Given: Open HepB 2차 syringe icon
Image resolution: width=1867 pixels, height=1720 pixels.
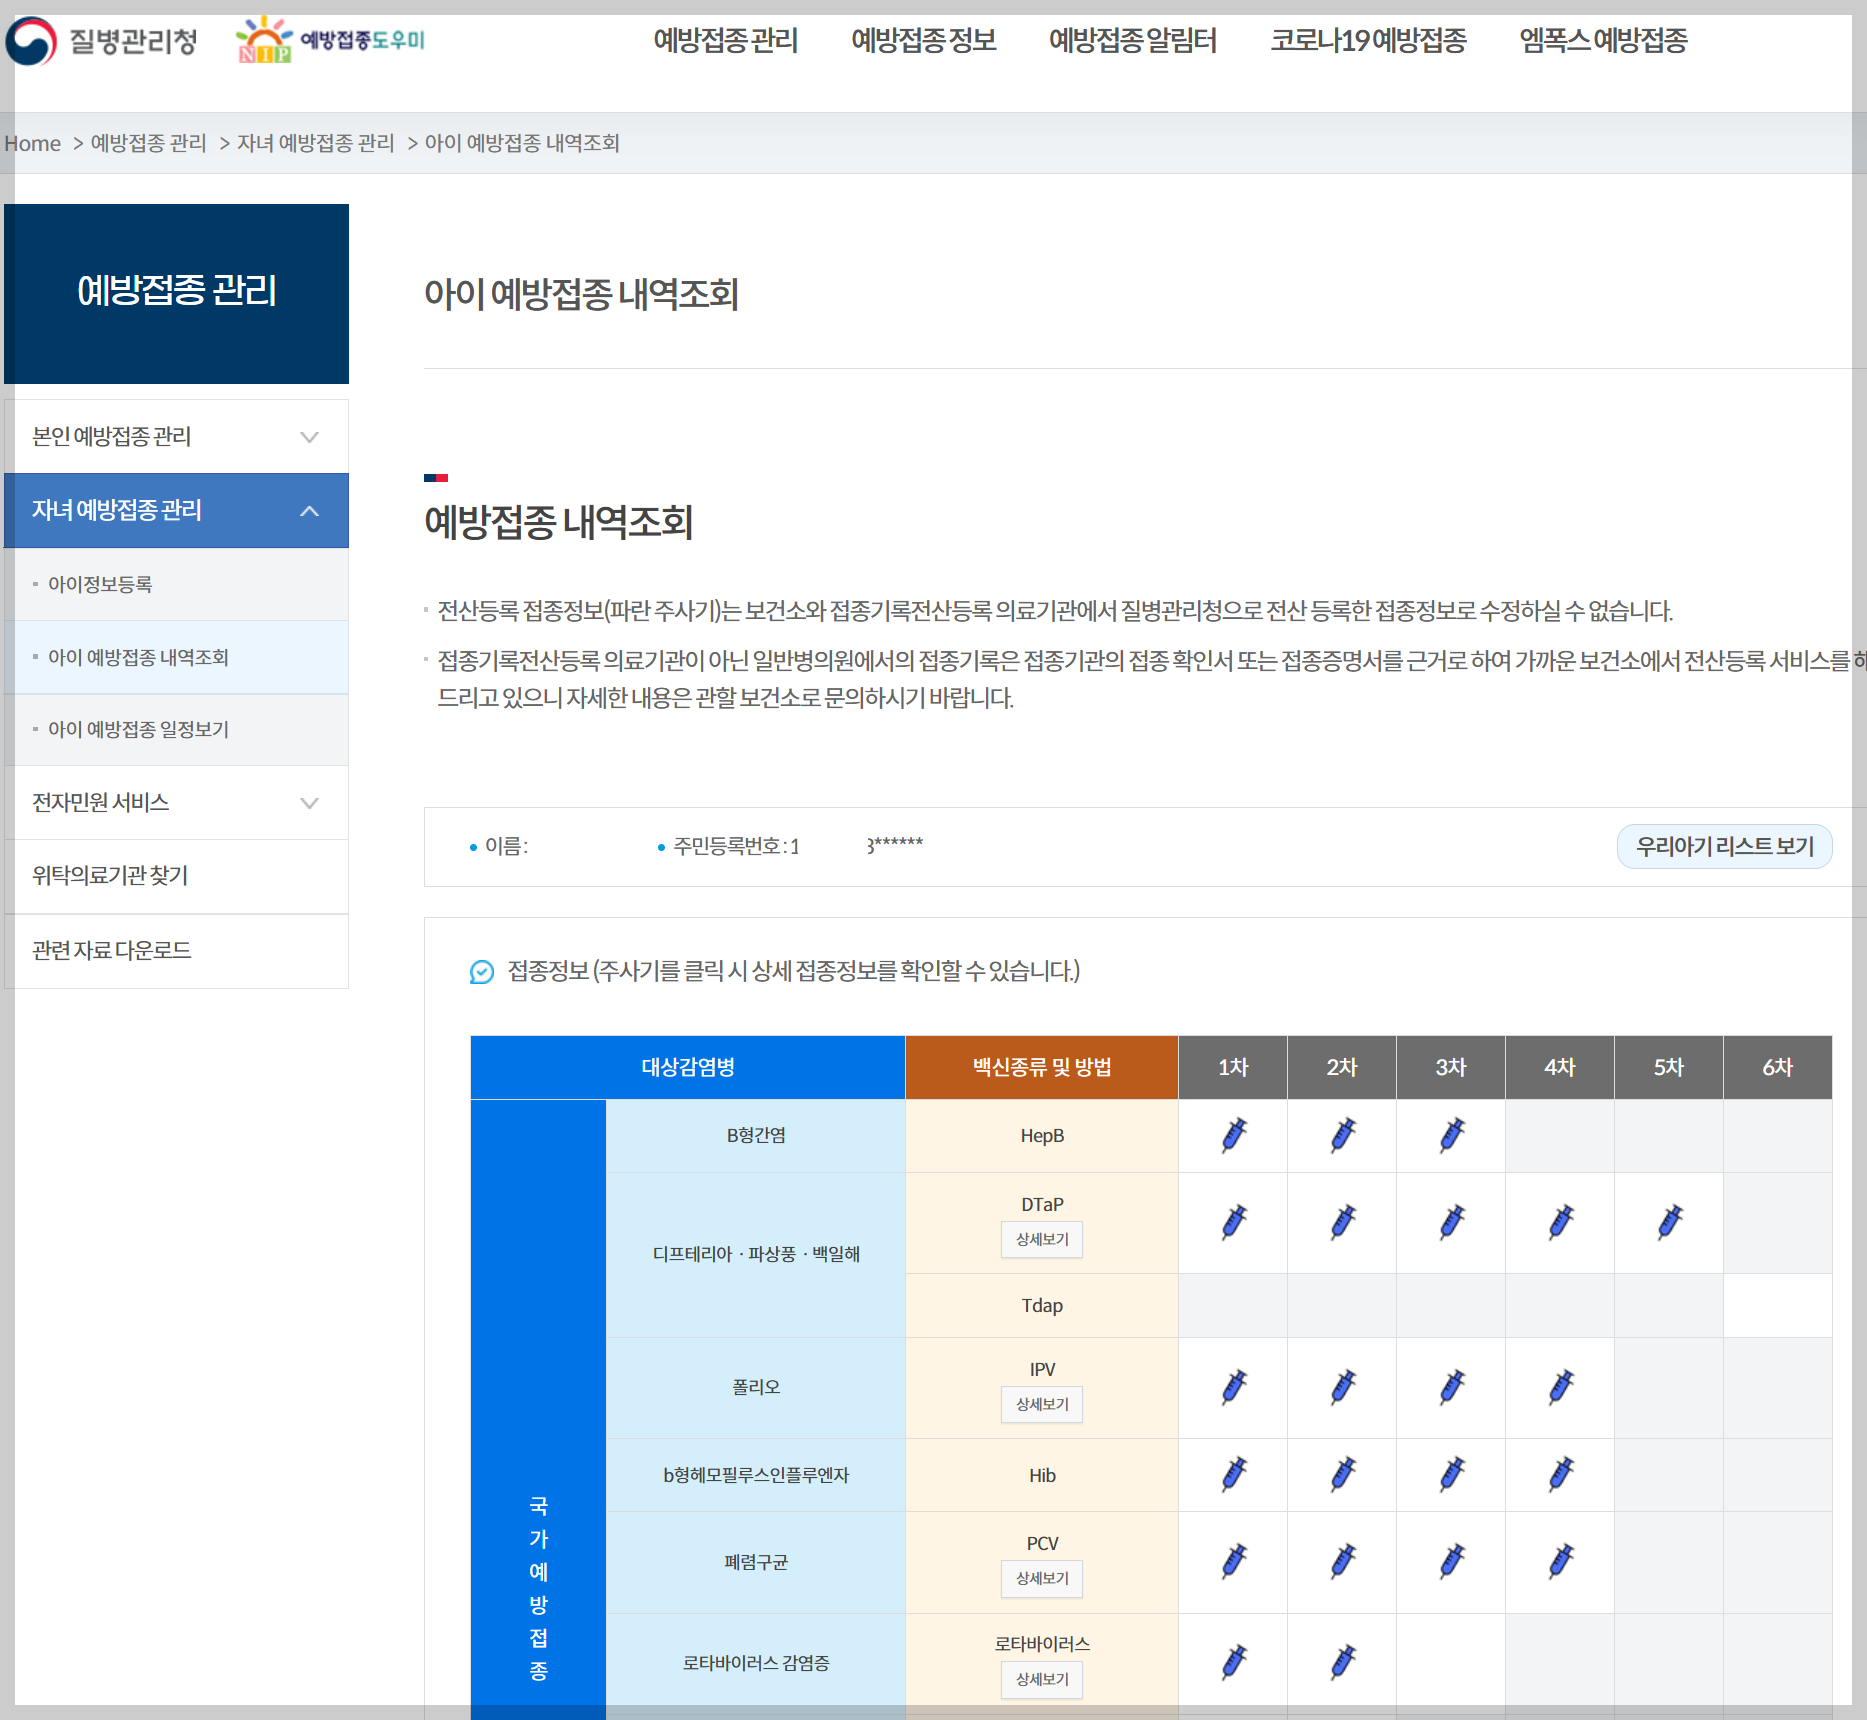Looking at the screenshot, I should pyautogui.click(x=1343, y=1135).
